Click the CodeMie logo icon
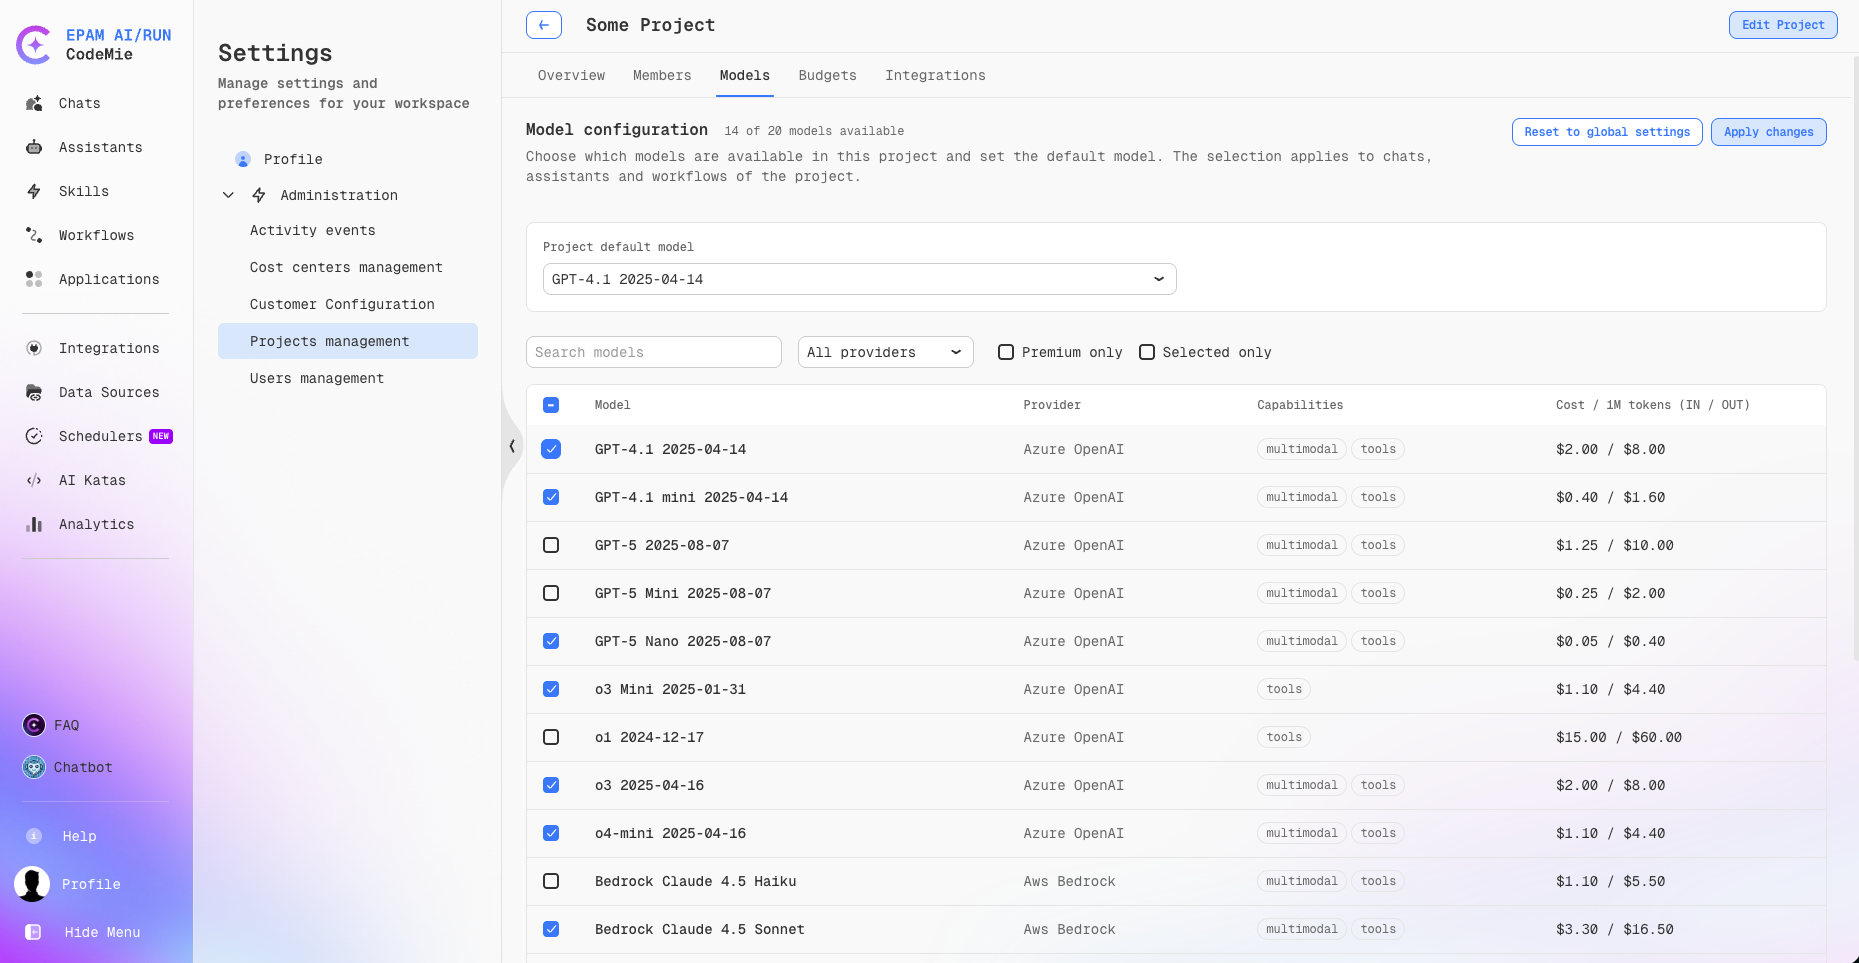 [34, 45]
